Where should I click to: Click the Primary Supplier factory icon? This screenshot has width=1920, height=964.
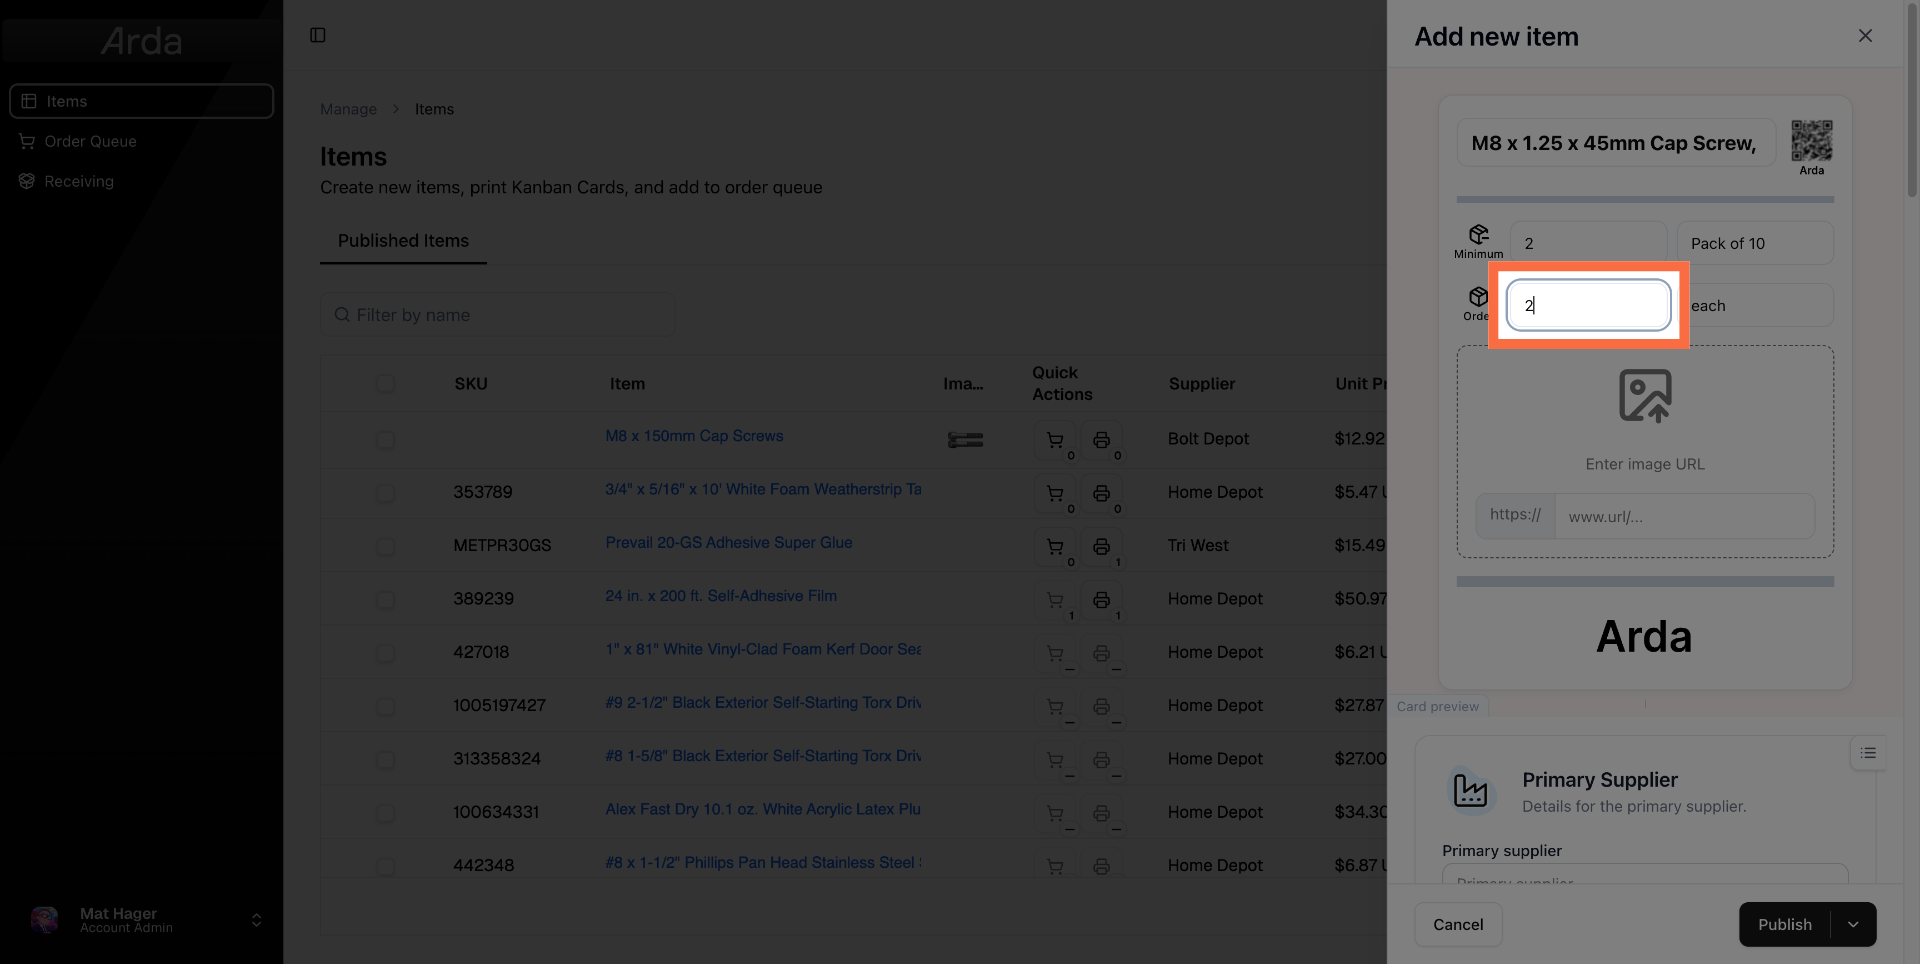pos(1470,791)
